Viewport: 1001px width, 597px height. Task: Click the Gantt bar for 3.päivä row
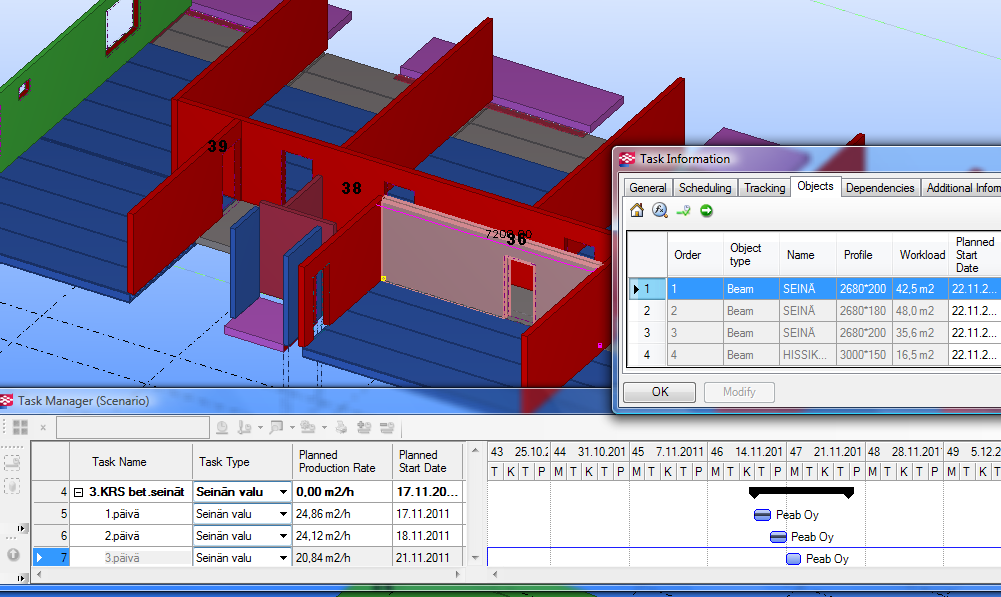pyautogui.click(x=793, y=559)
